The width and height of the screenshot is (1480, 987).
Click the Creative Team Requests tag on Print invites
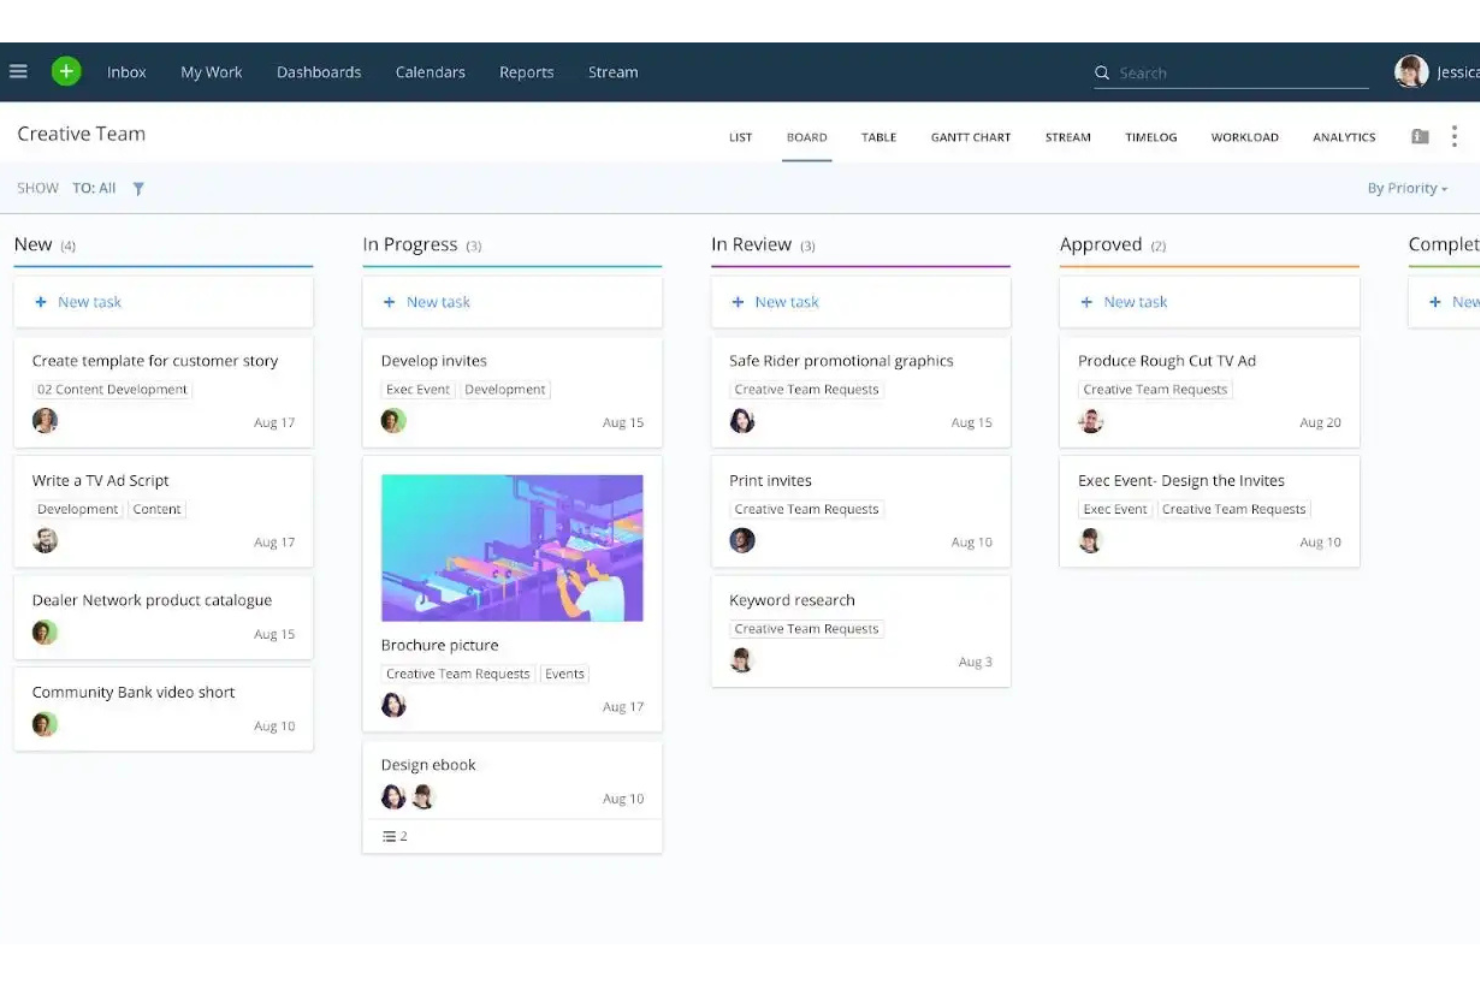coord(806,509)
